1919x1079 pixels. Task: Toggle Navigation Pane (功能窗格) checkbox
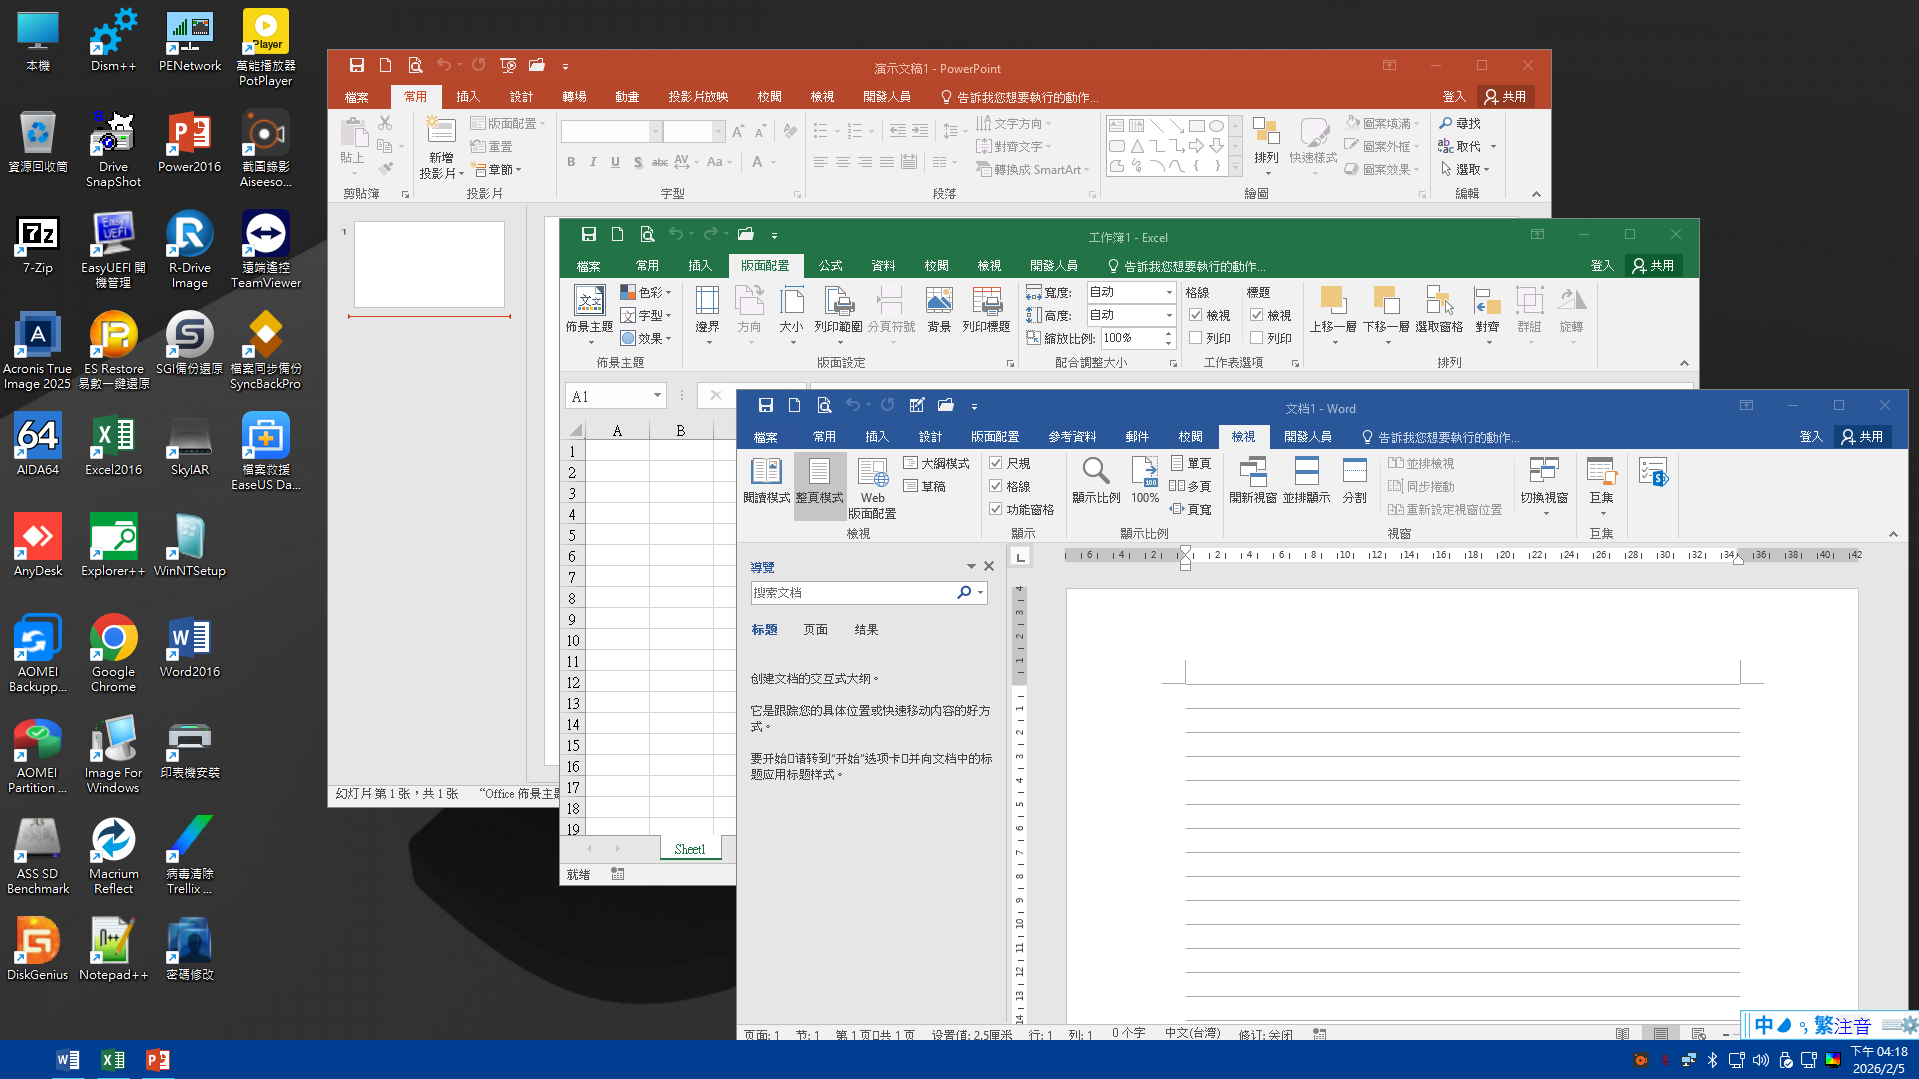pos(996,509)
